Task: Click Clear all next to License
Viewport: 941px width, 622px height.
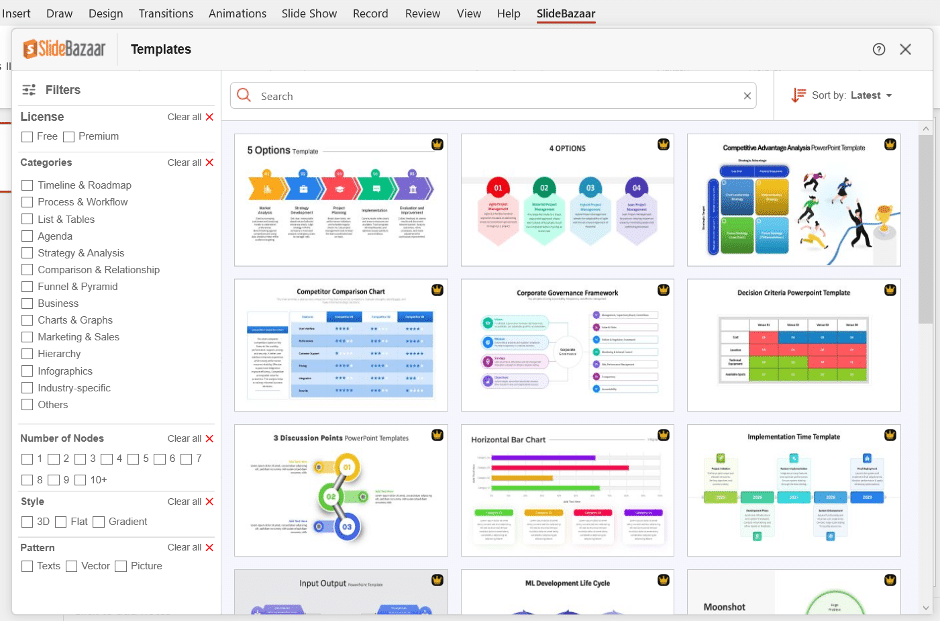Action: pyautogui.click(x=184, y=117)
